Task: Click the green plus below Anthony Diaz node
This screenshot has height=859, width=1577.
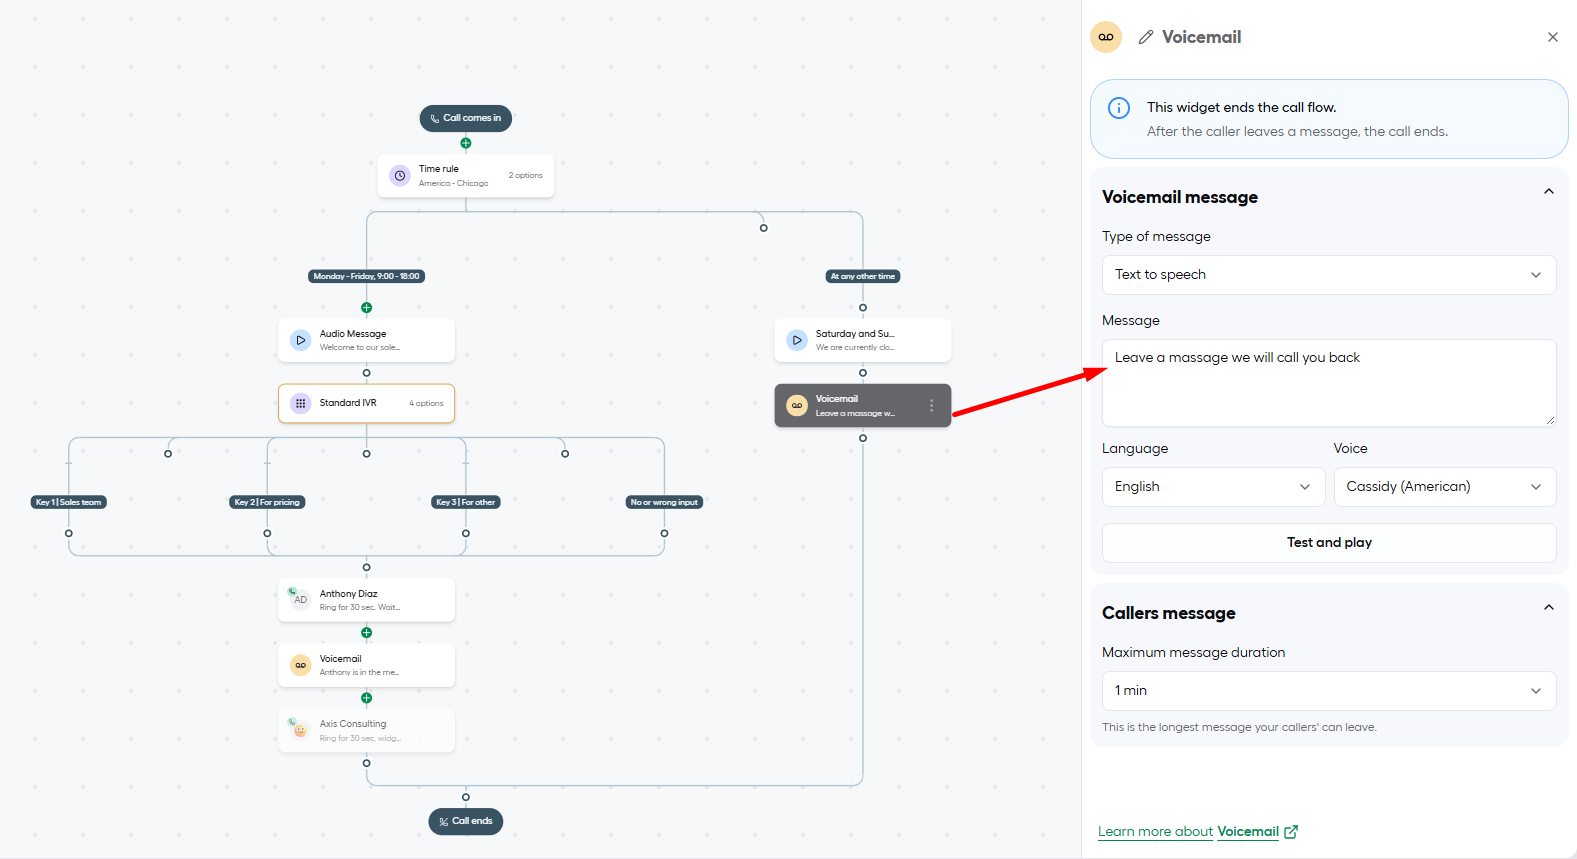Action: point(367,633)
